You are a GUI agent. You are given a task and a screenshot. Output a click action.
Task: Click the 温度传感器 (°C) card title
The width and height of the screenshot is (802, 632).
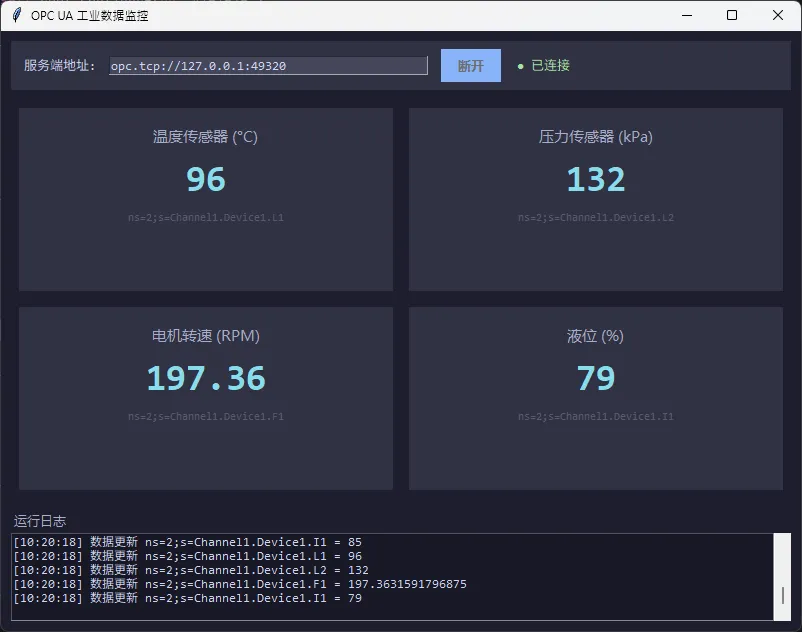coord(205,137)
